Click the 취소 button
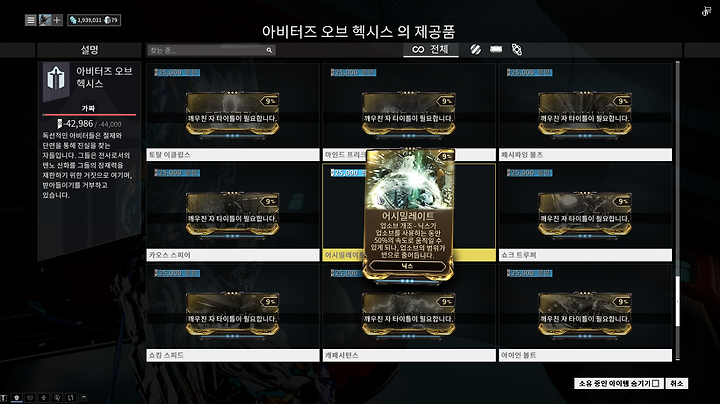 click(x=676, y=383)
